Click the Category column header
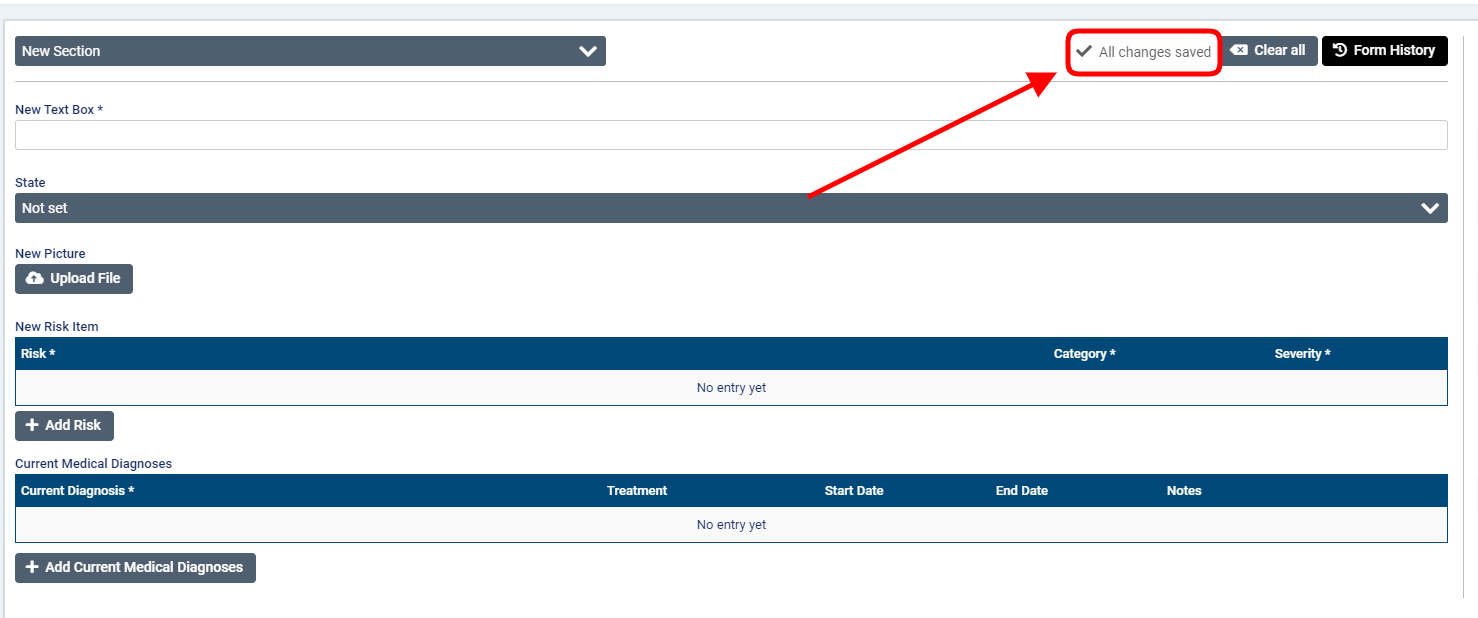Viewport: 1478px width, 618px height. pyautogui.click(x=1084, y=354)
